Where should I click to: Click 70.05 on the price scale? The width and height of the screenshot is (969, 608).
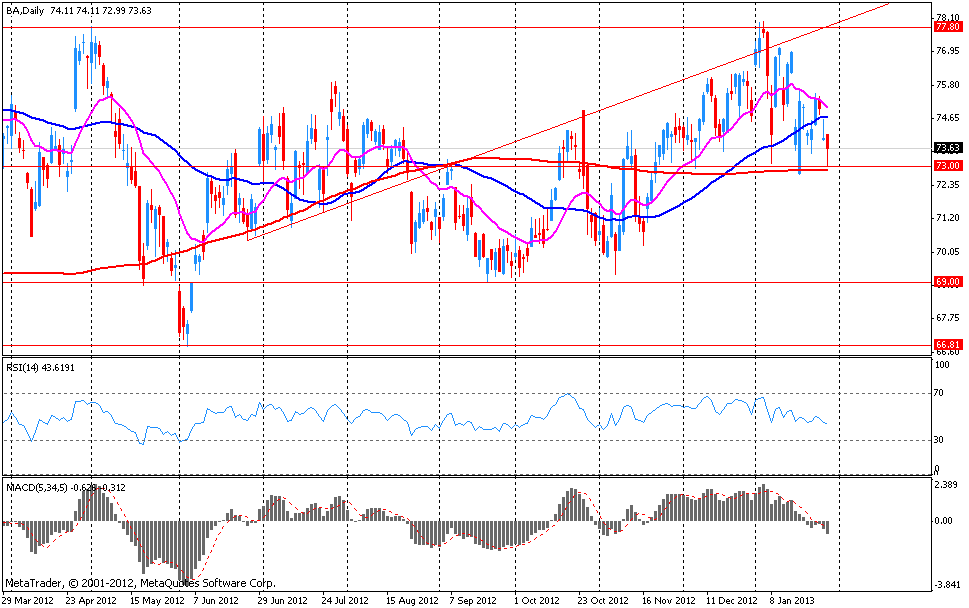[x=947, y=251]
